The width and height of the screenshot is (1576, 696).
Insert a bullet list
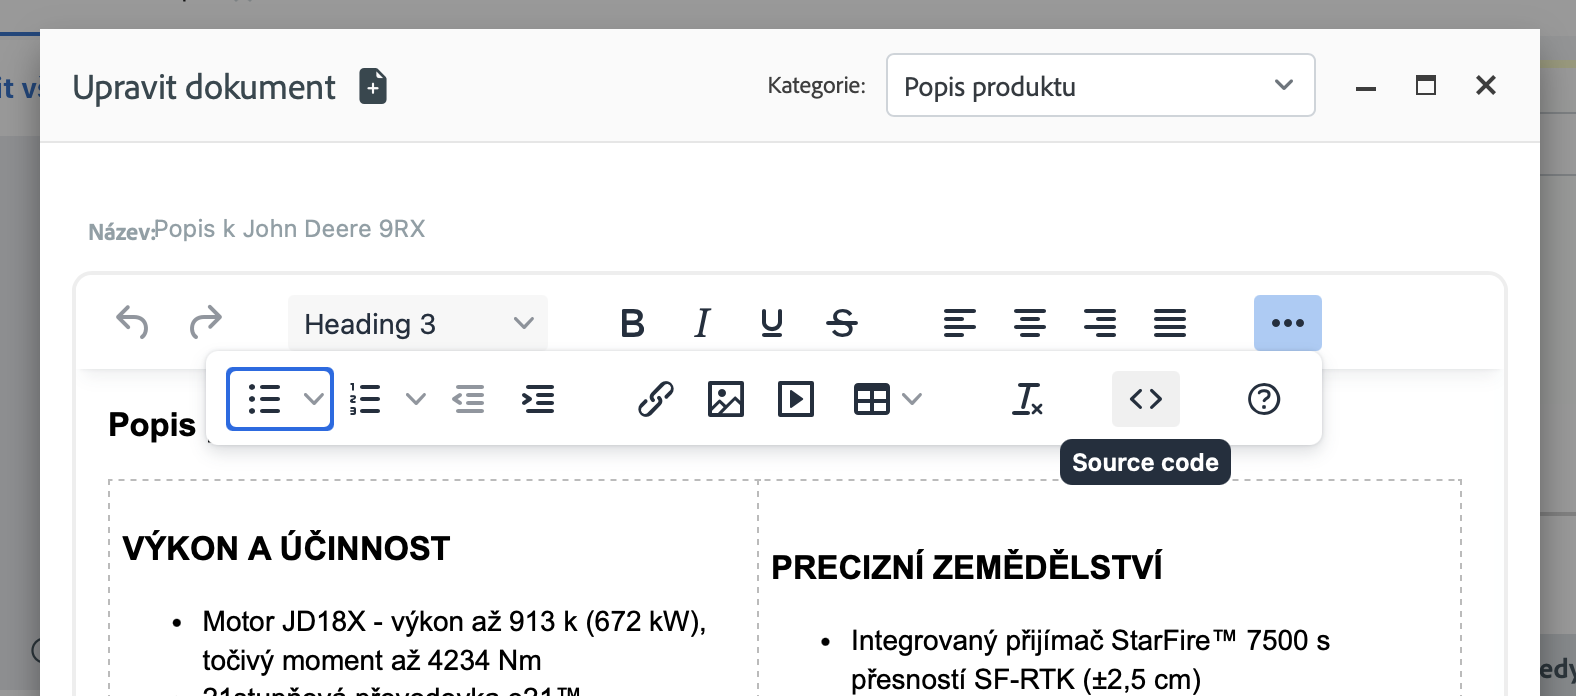[264, 399]
